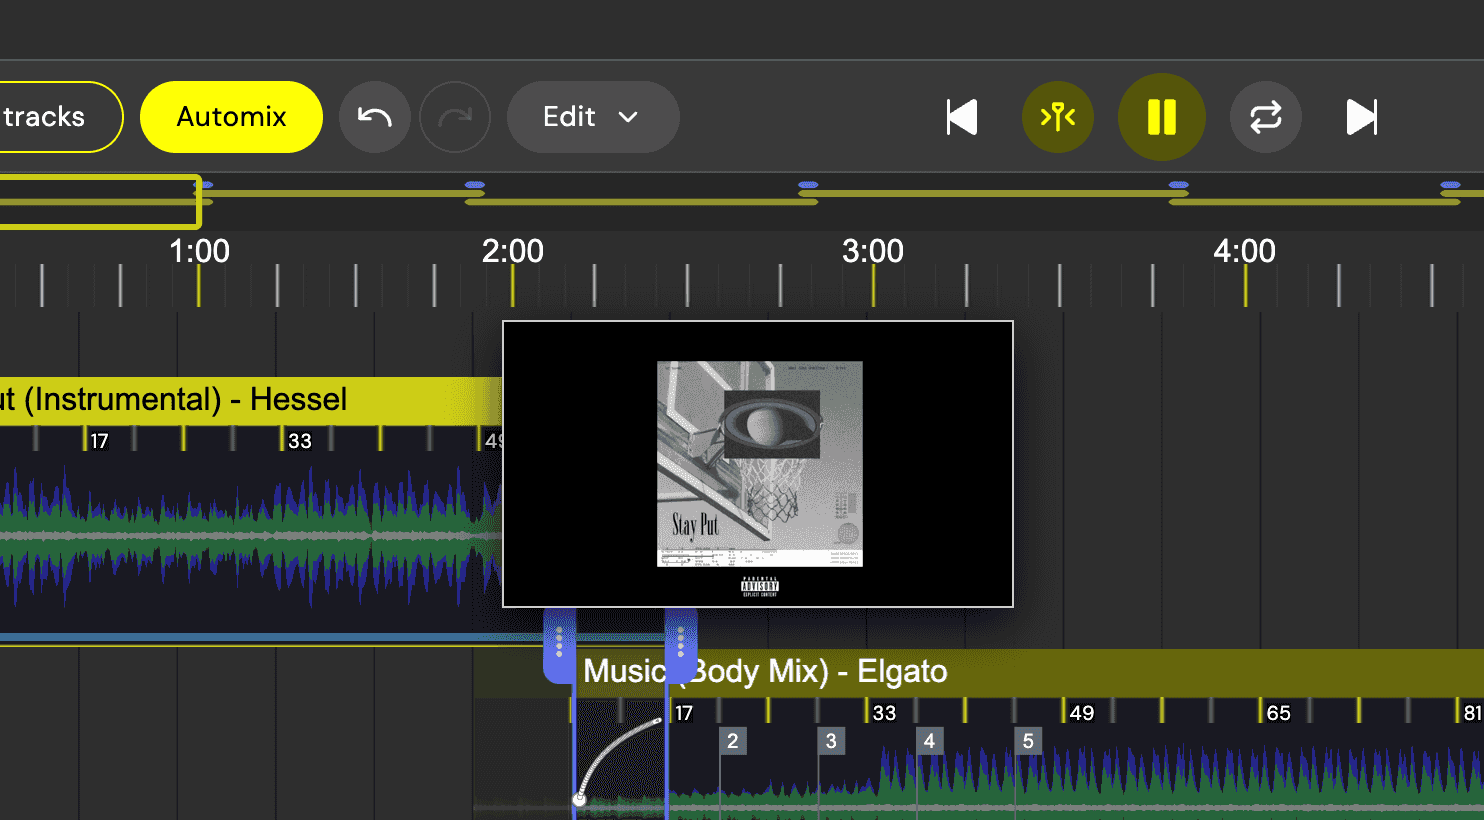Toggle loop repeat mode off or on
1484x820 pixels.
pos(1265,117)
